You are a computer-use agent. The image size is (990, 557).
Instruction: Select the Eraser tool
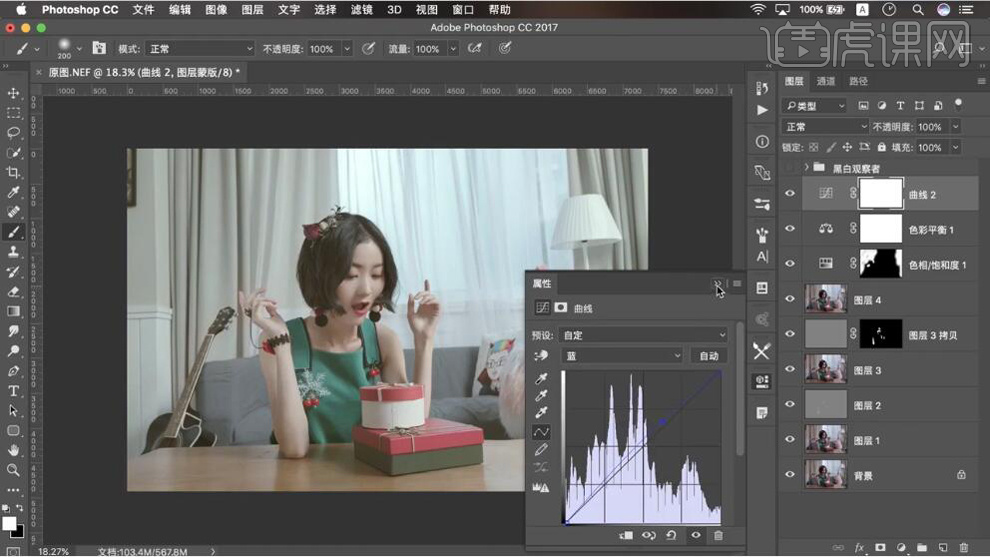[x=13, y=292]
